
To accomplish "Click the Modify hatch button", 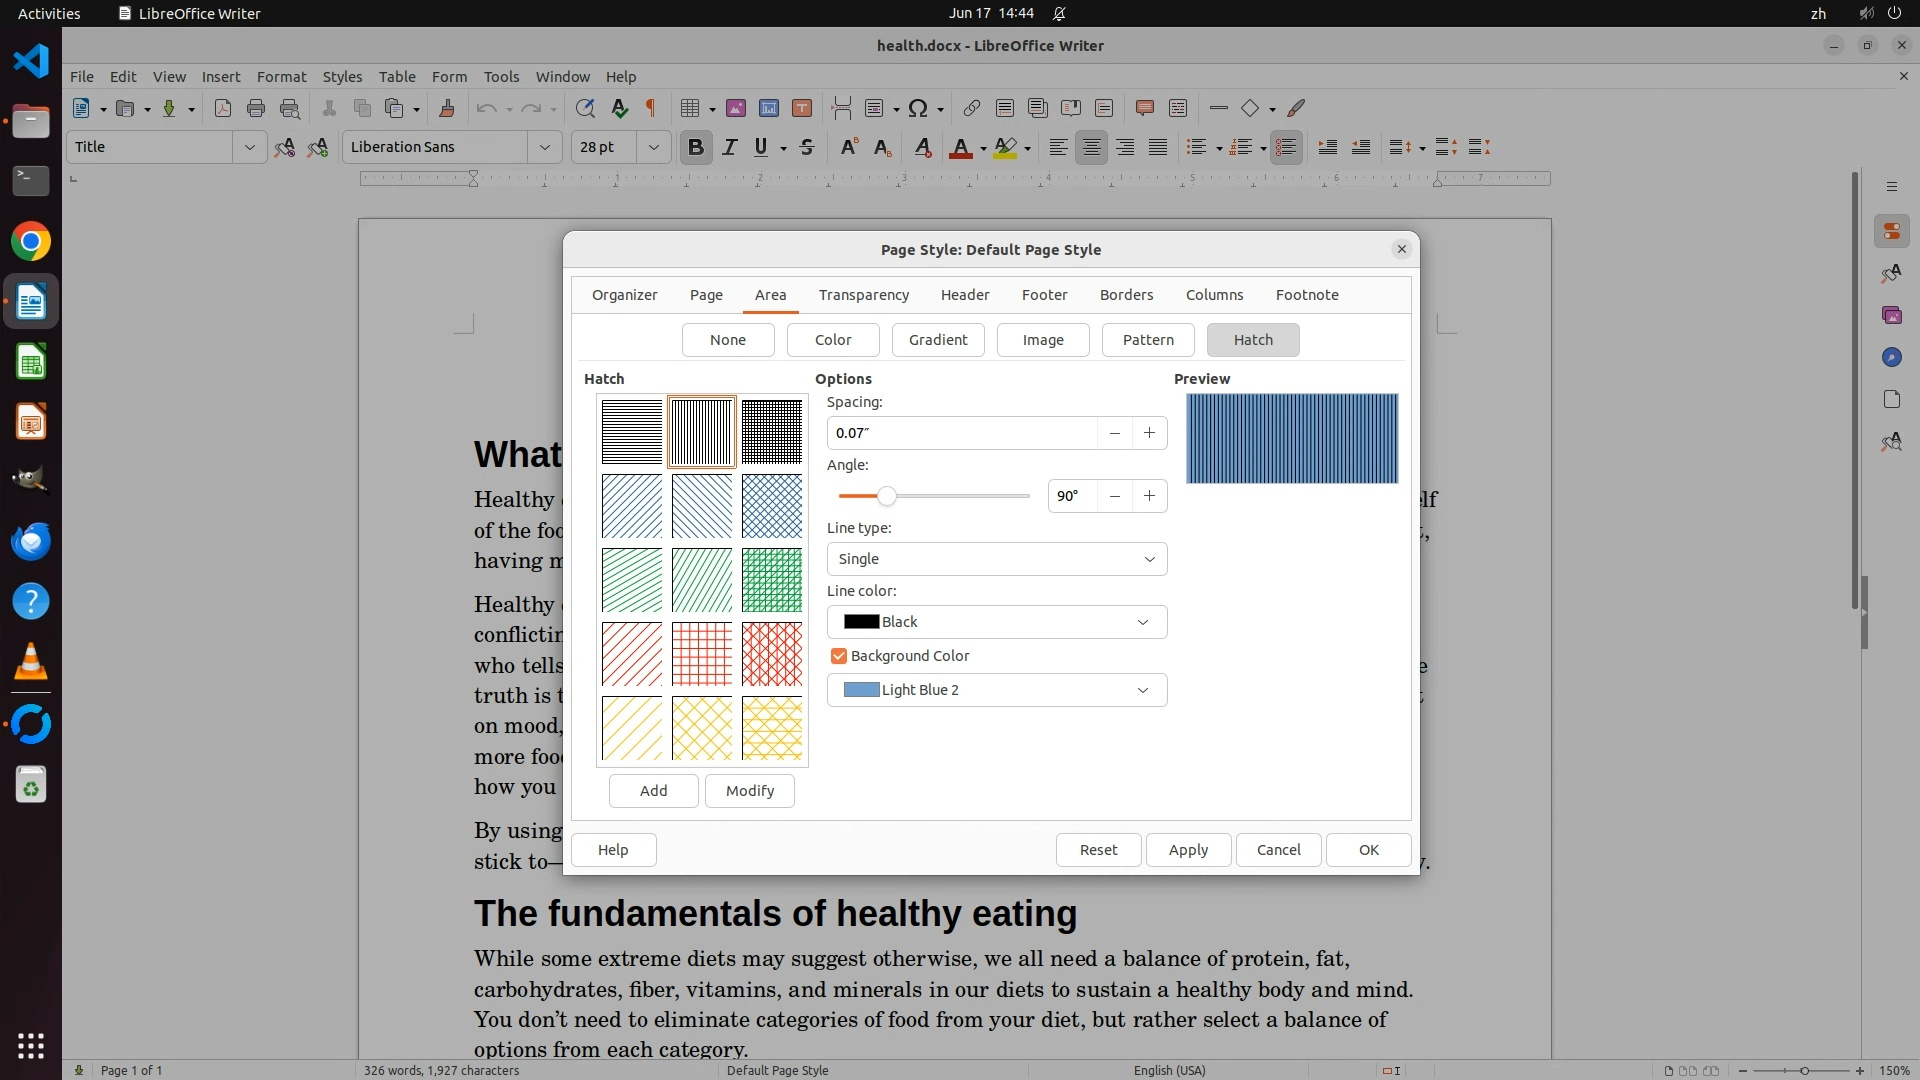I will click(x=749, y=791).
